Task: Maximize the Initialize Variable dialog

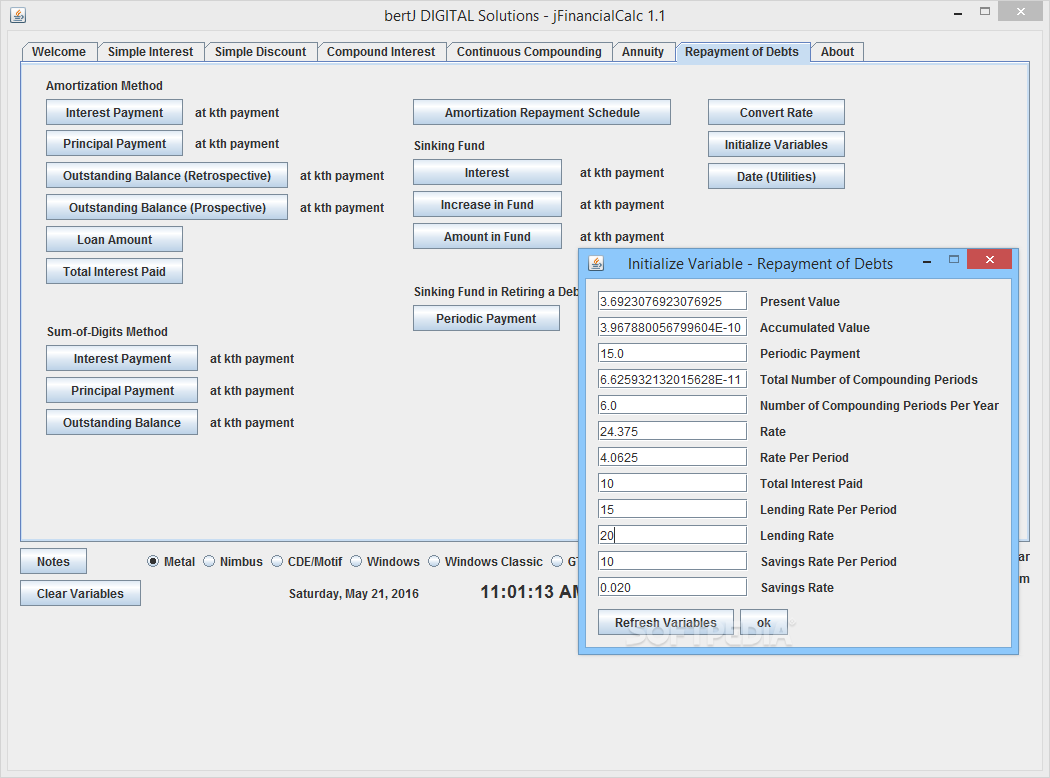Action: [x=954, y=260]
